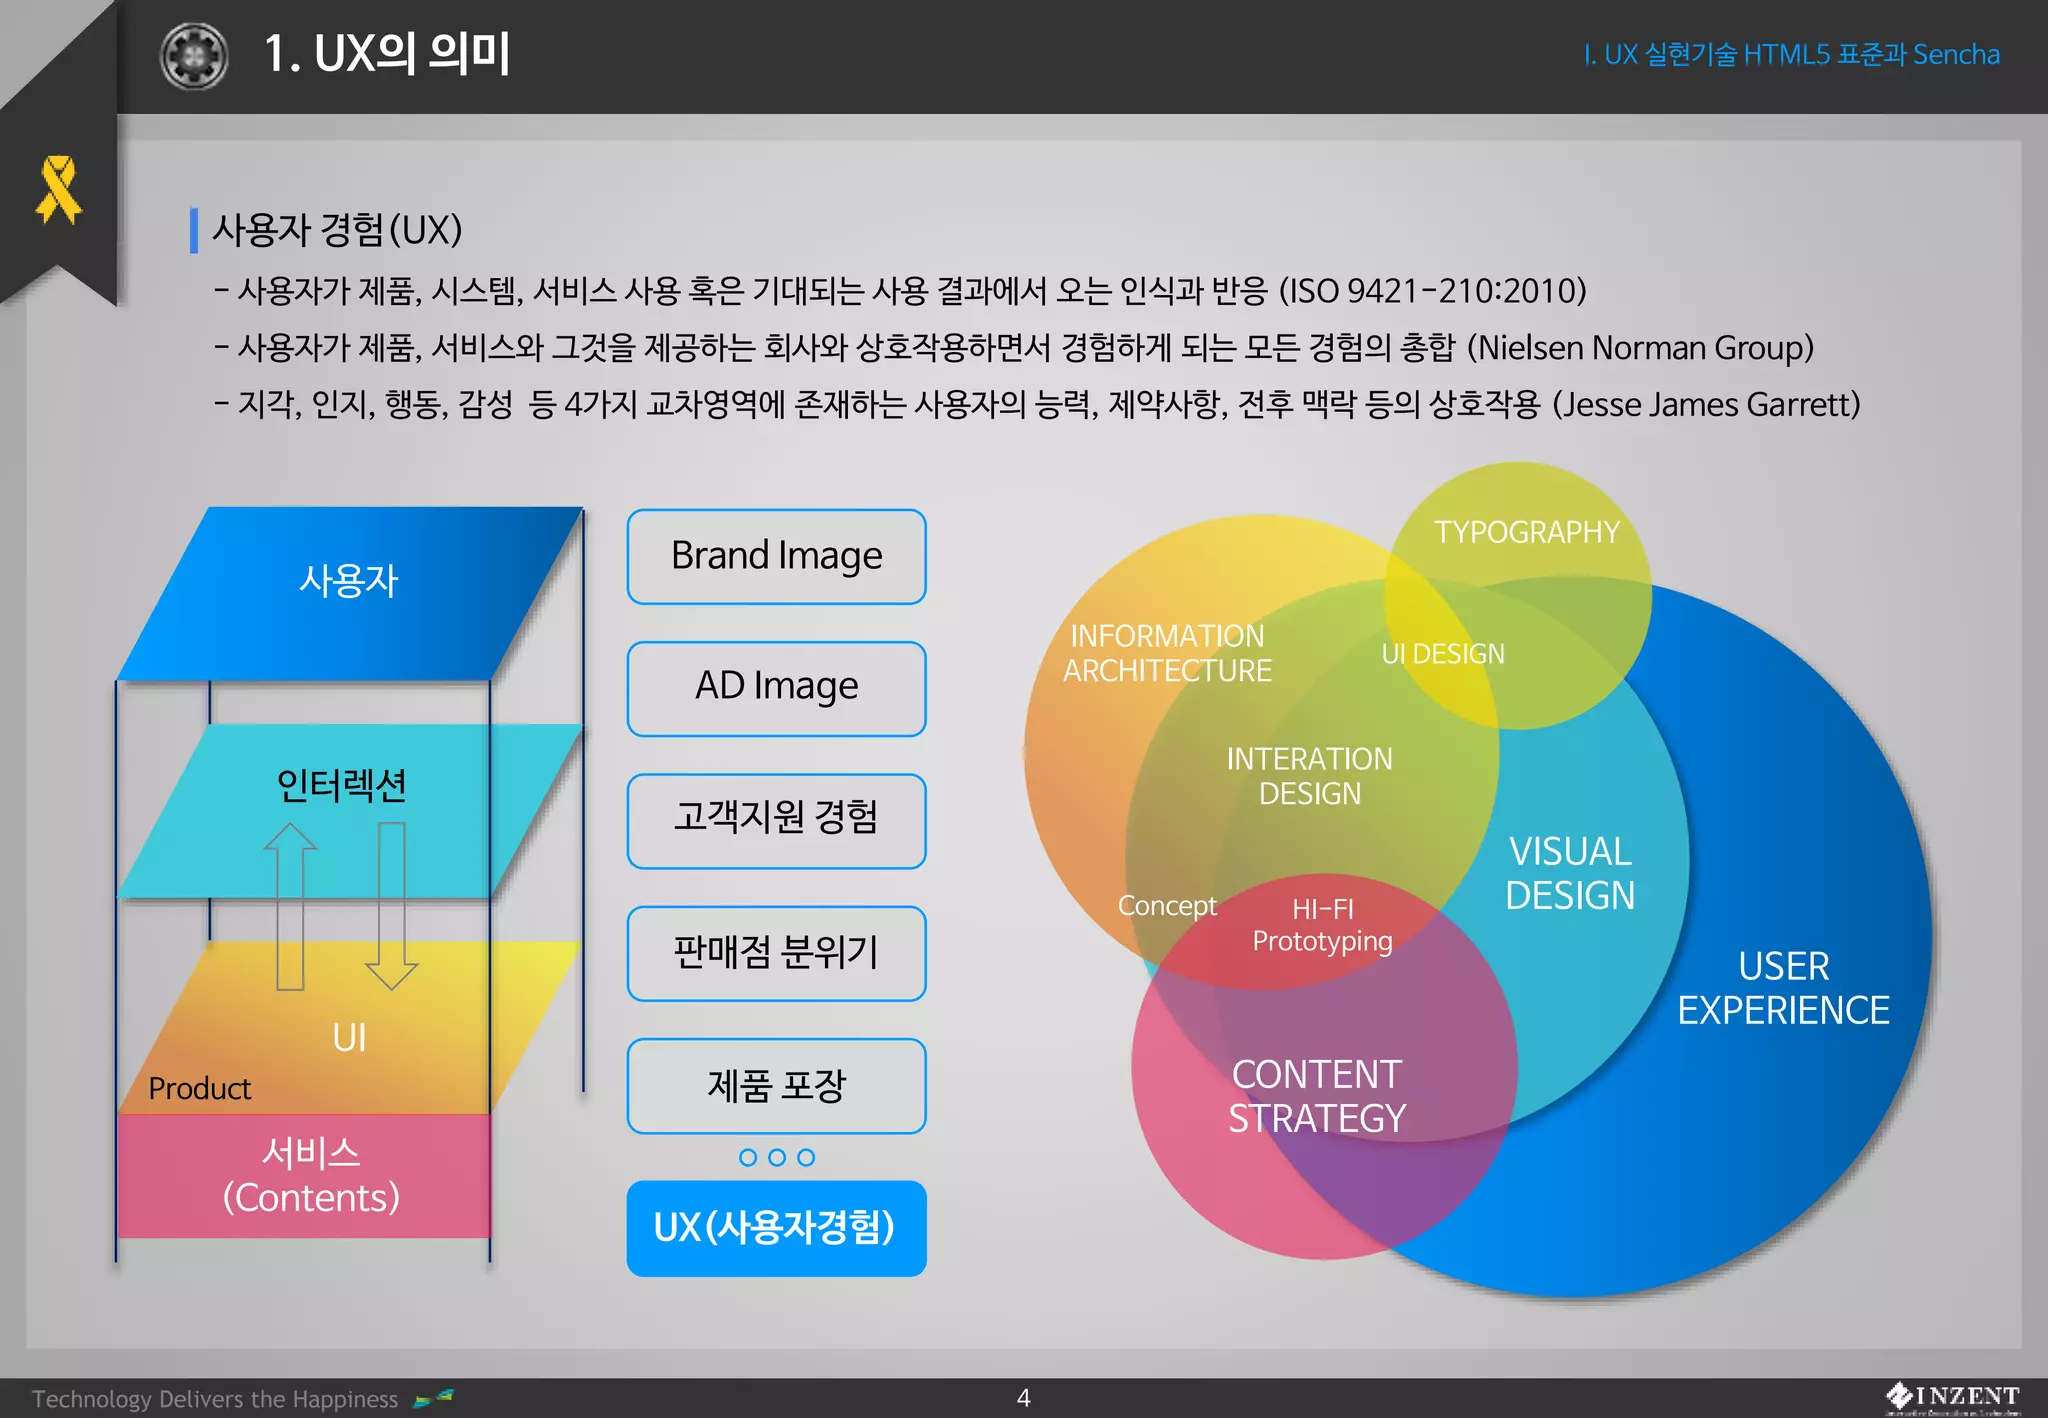Select the Brand Image box
The image size is (2048, 1418).
point(777,556)
